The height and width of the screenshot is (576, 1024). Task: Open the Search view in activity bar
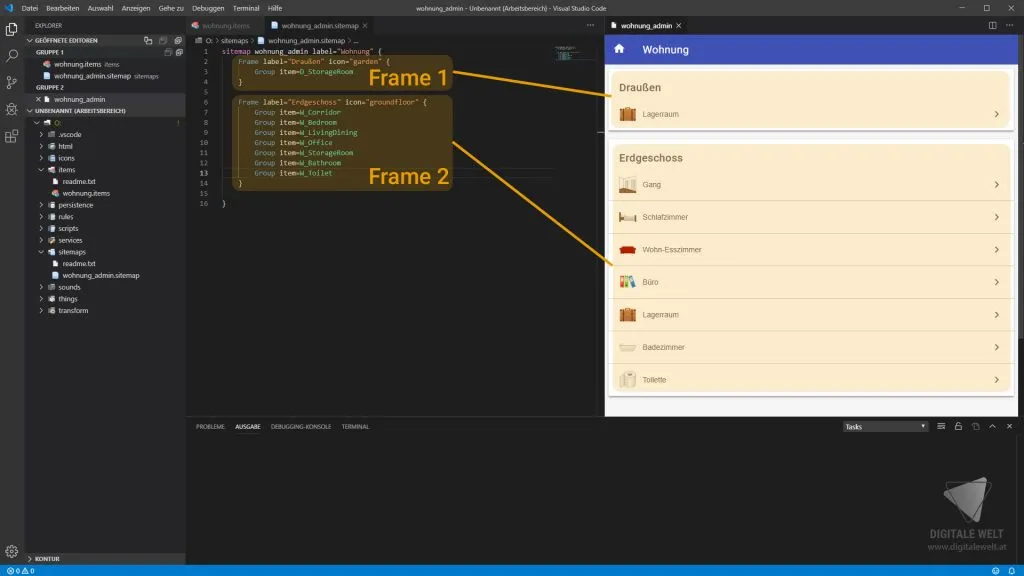[12, 56]
